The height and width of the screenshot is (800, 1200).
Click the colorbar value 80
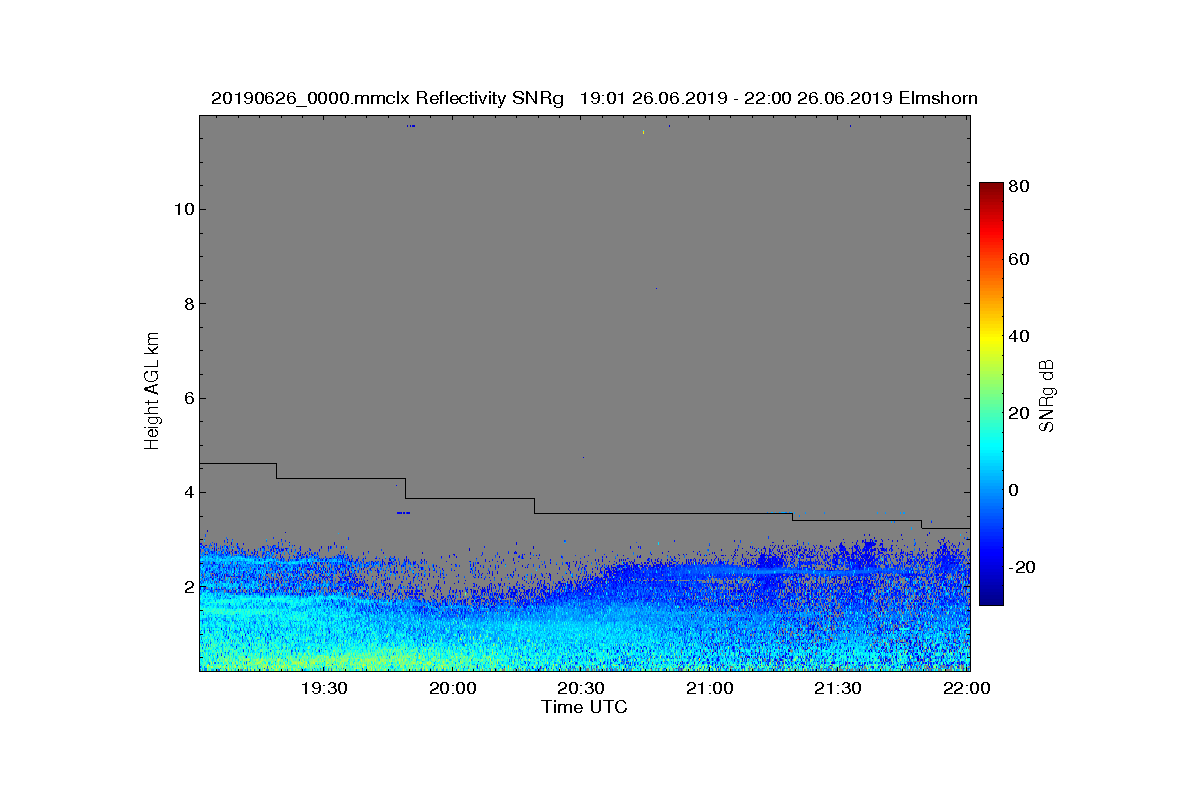1020,184
